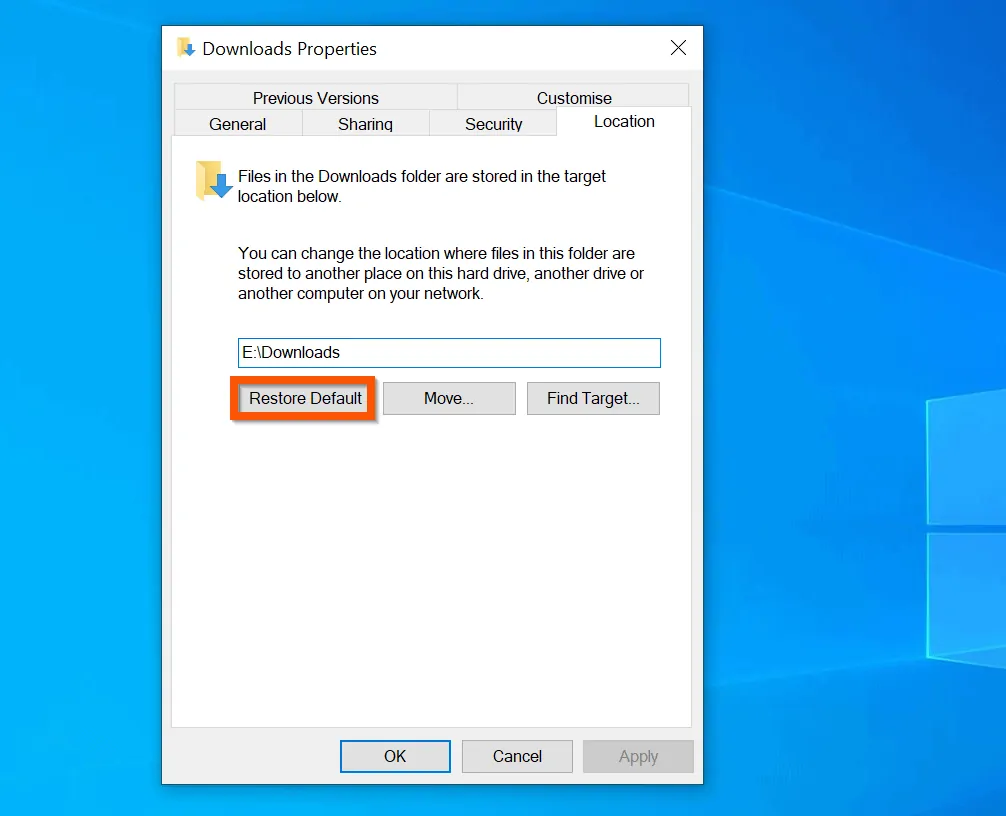
Task: Click the folder download icon above the description
Action: pyautogui.click(x=210, y=180)
